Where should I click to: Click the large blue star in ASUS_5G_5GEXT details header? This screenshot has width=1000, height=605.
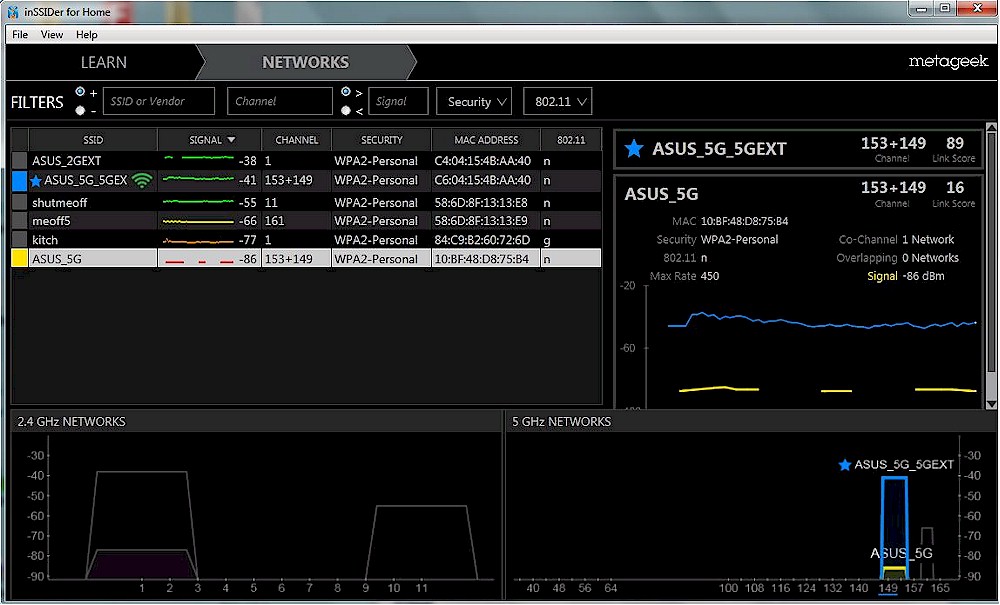(x=633, y=149)
